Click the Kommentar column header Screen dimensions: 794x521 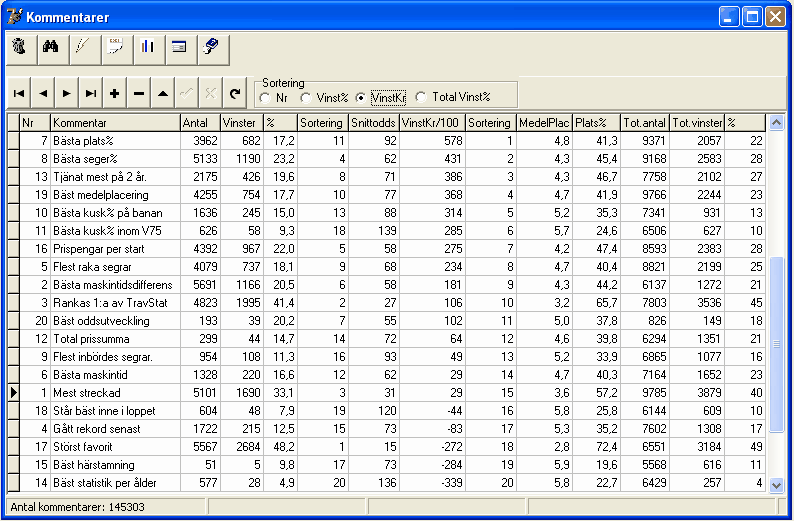(x=115, y=123)
